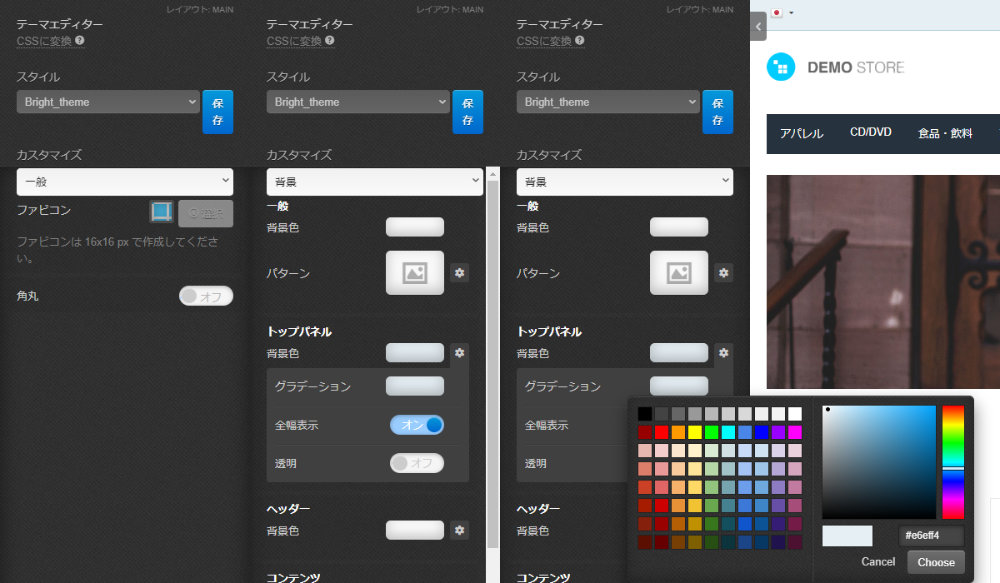
Task: Click help icon next to first CSSに変換
Action: (80, 40)
